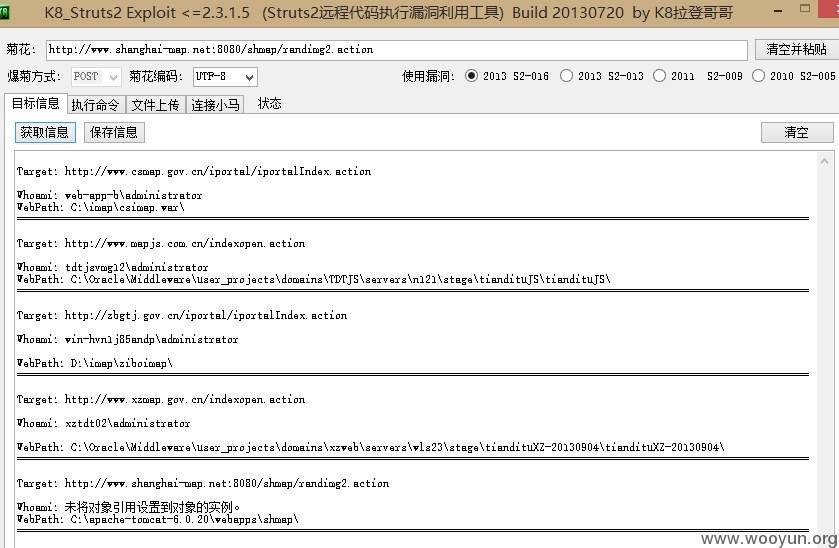The height and width of the screenshot is (548, 839).
Task: Open the 连接小马 tab
Action: tap(215, 105)
